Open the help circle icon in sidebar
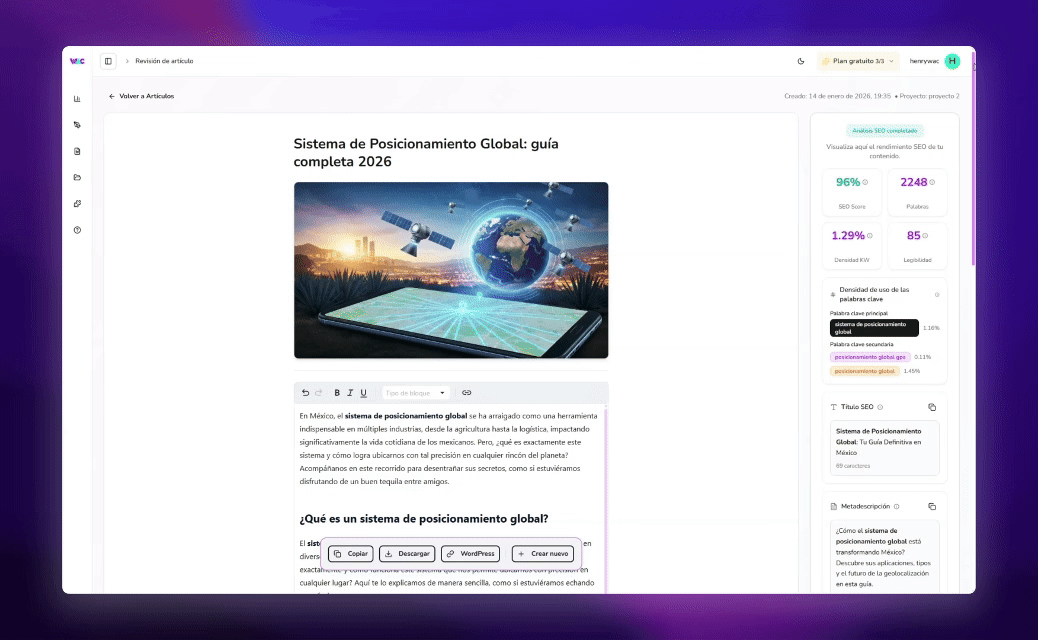 click(x=77, y=230)
